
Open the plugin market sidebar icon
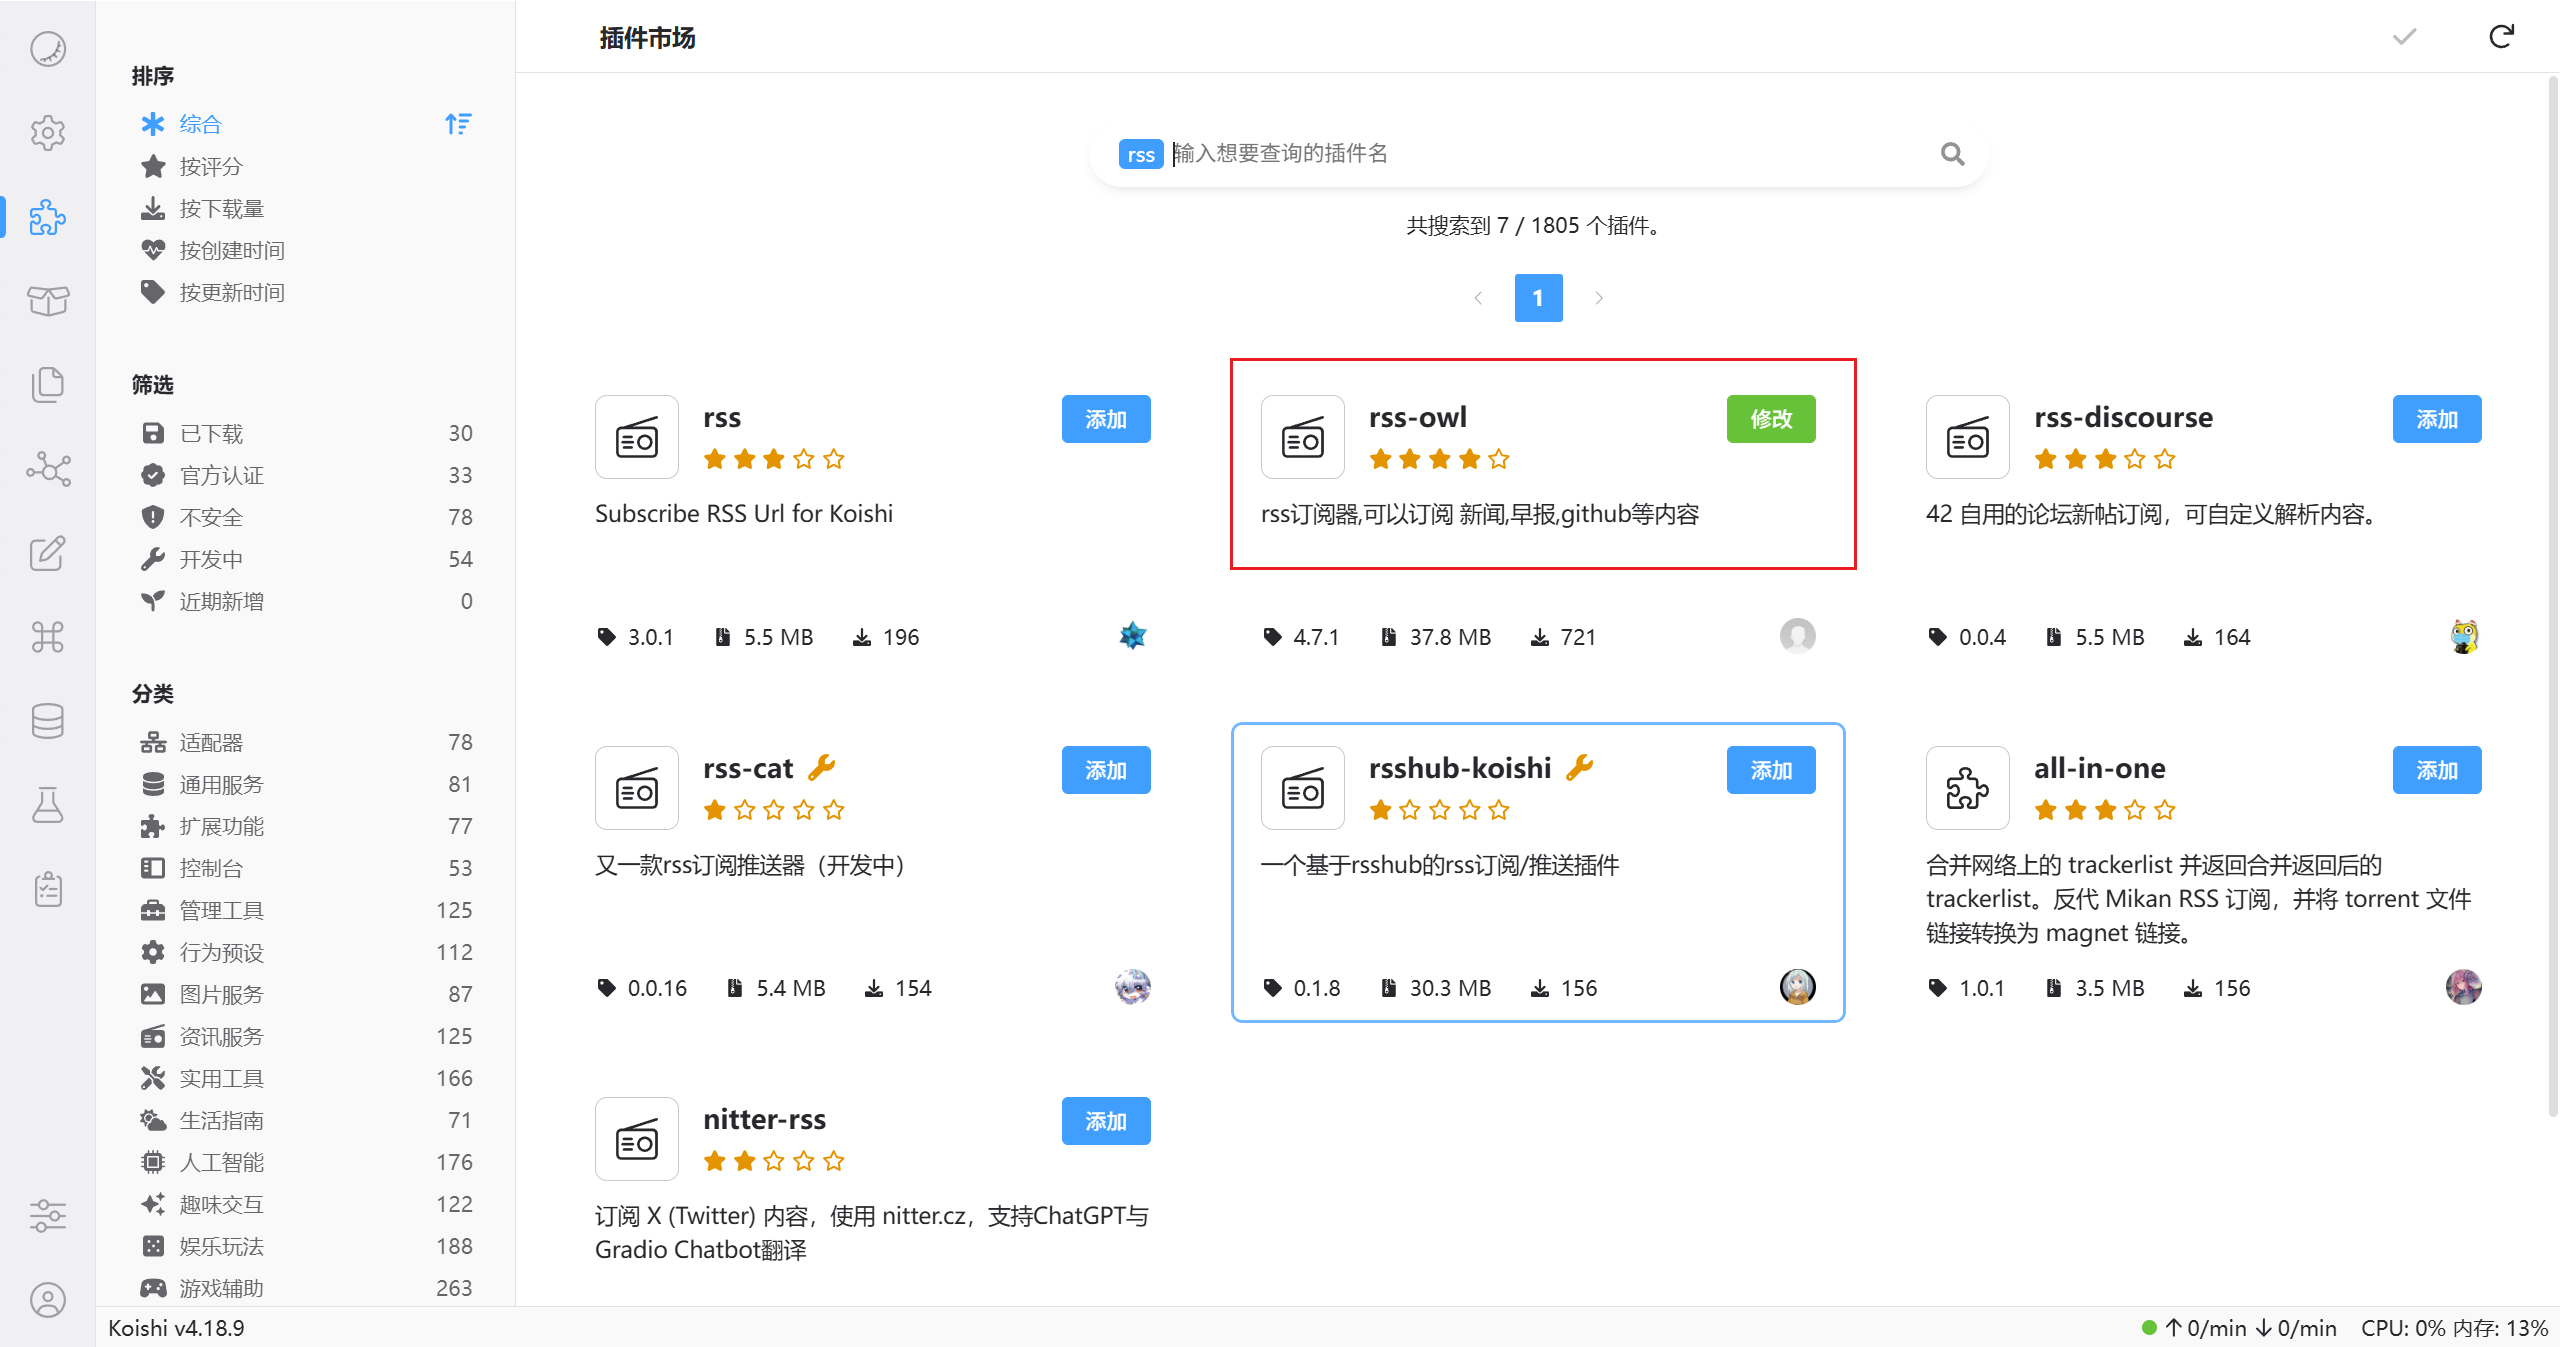click(47, 217)
